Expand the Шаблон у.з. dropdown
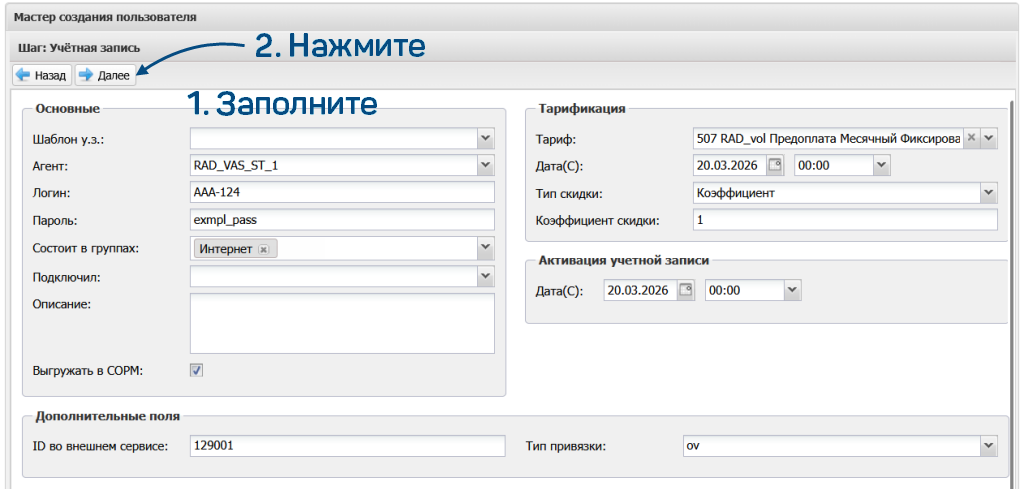This screenshot has width=1024, height=489. coord(486,139)
